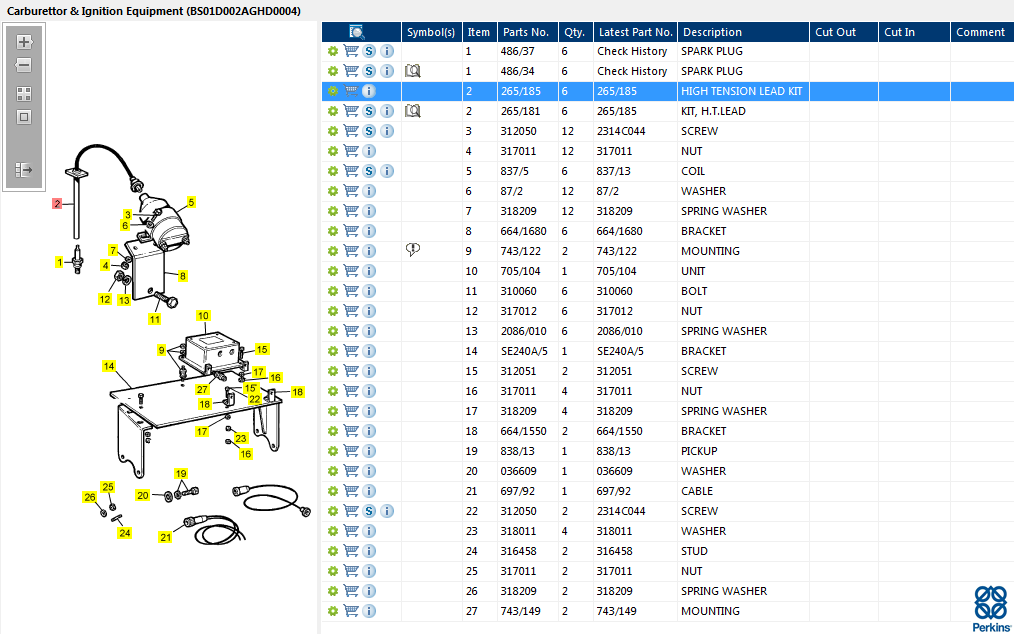Sort by Latest Part No. column header
The height and width of the screenshot is (634, 1014).
tap(636, 32)
